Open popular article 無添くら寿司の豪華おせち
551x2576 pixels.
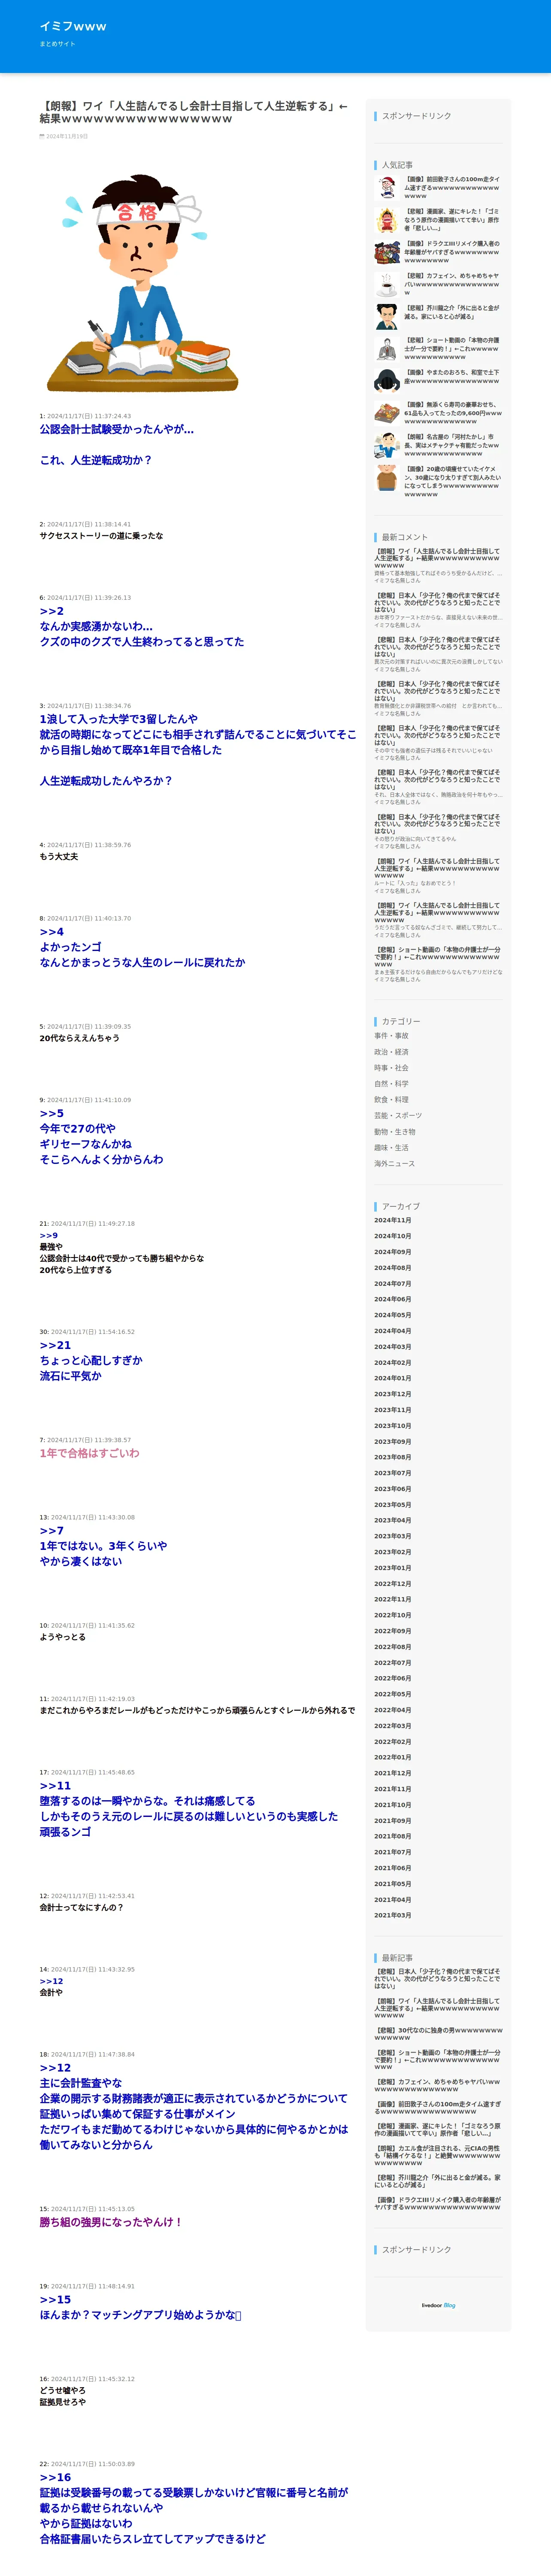click(x=453, y=413)
